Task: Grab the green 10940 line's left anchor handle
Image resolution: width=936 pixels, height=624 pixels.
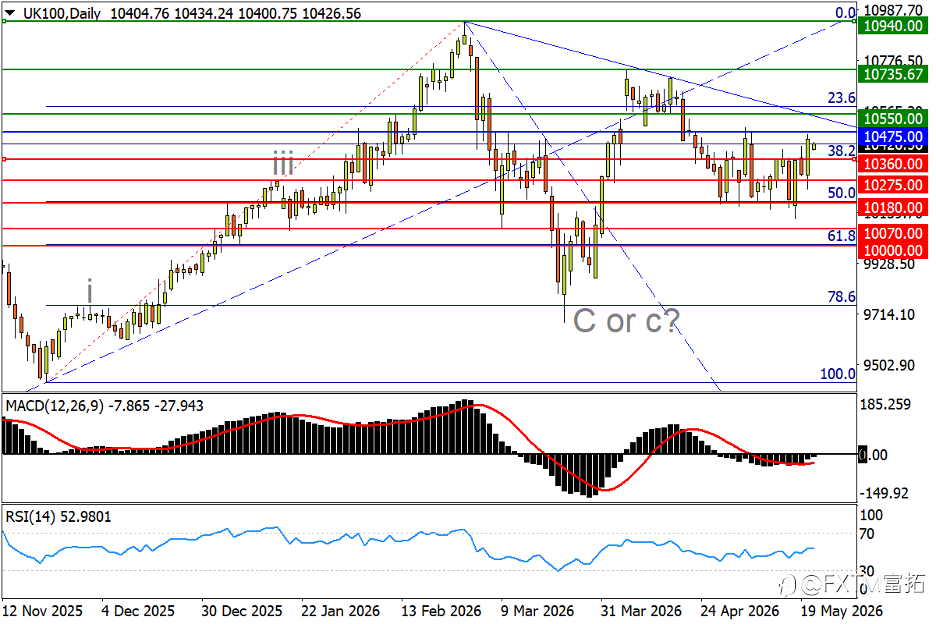Action: (x=4, y=21)
